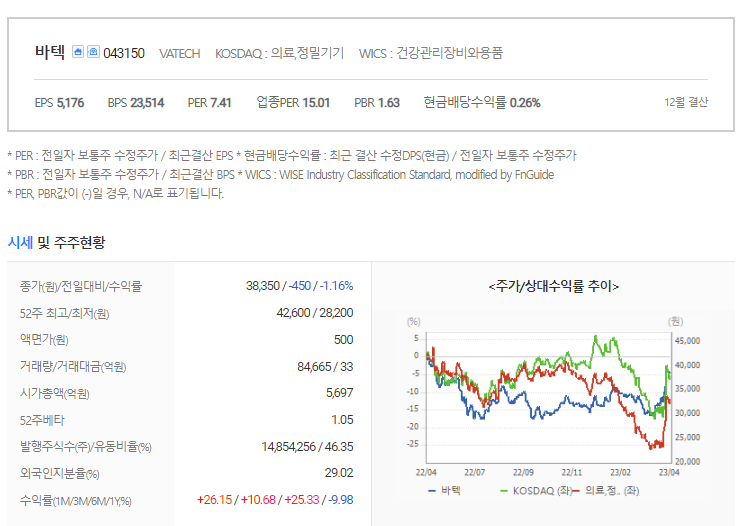Image resolution: width=745 pixels, height=526 pixels.
Task: Open the company homepage icon beside 바텍
Action: 78,51
